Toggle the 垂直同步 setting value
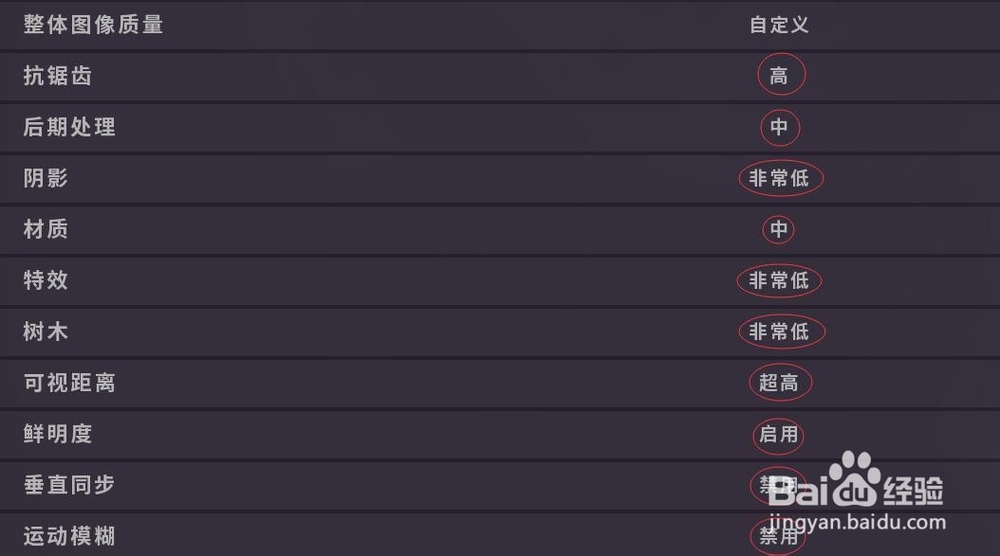Viewport: 1000px width, 556px height. (x=777, y=486)
